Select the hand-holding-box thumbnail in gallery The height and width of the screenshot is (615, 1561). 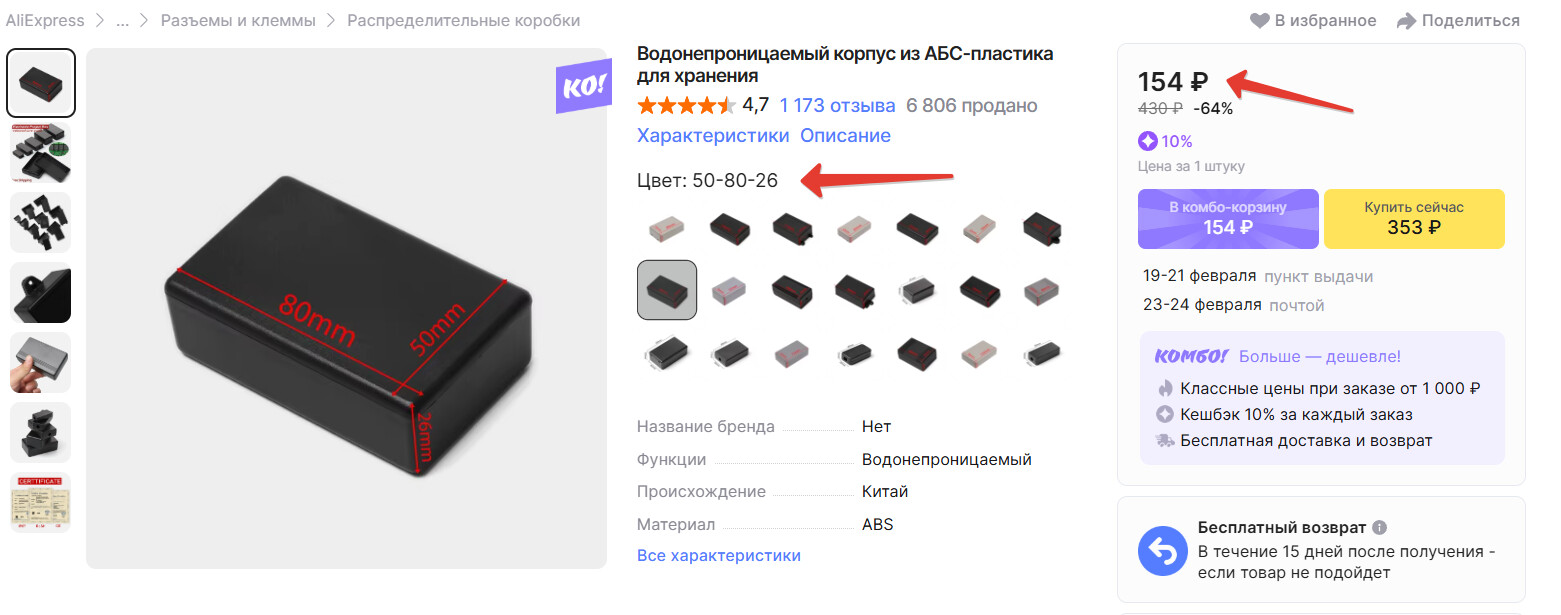41,362
